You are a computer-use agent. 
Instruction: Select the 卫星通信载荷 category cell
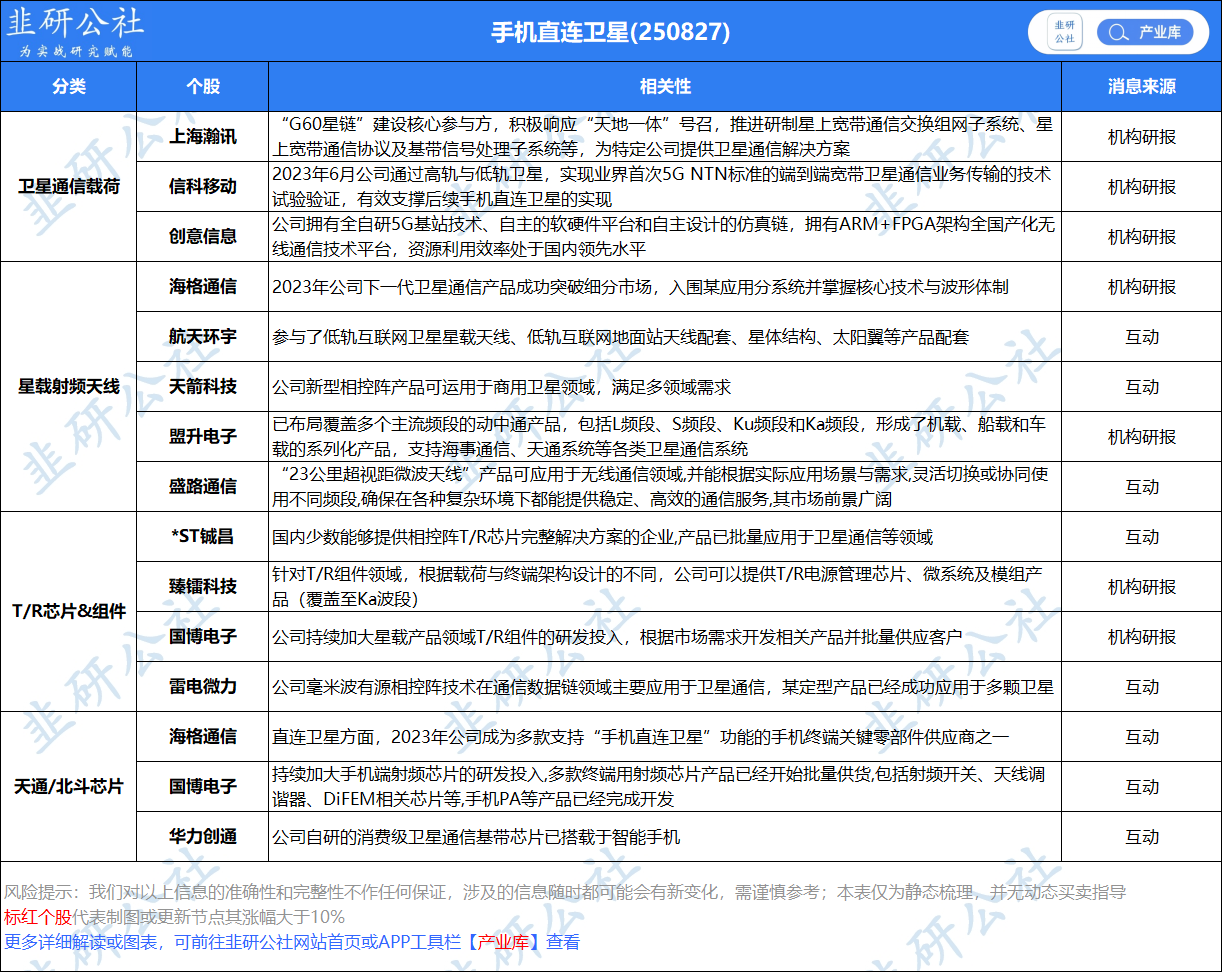pyautogui.click(x=68, y=187)
